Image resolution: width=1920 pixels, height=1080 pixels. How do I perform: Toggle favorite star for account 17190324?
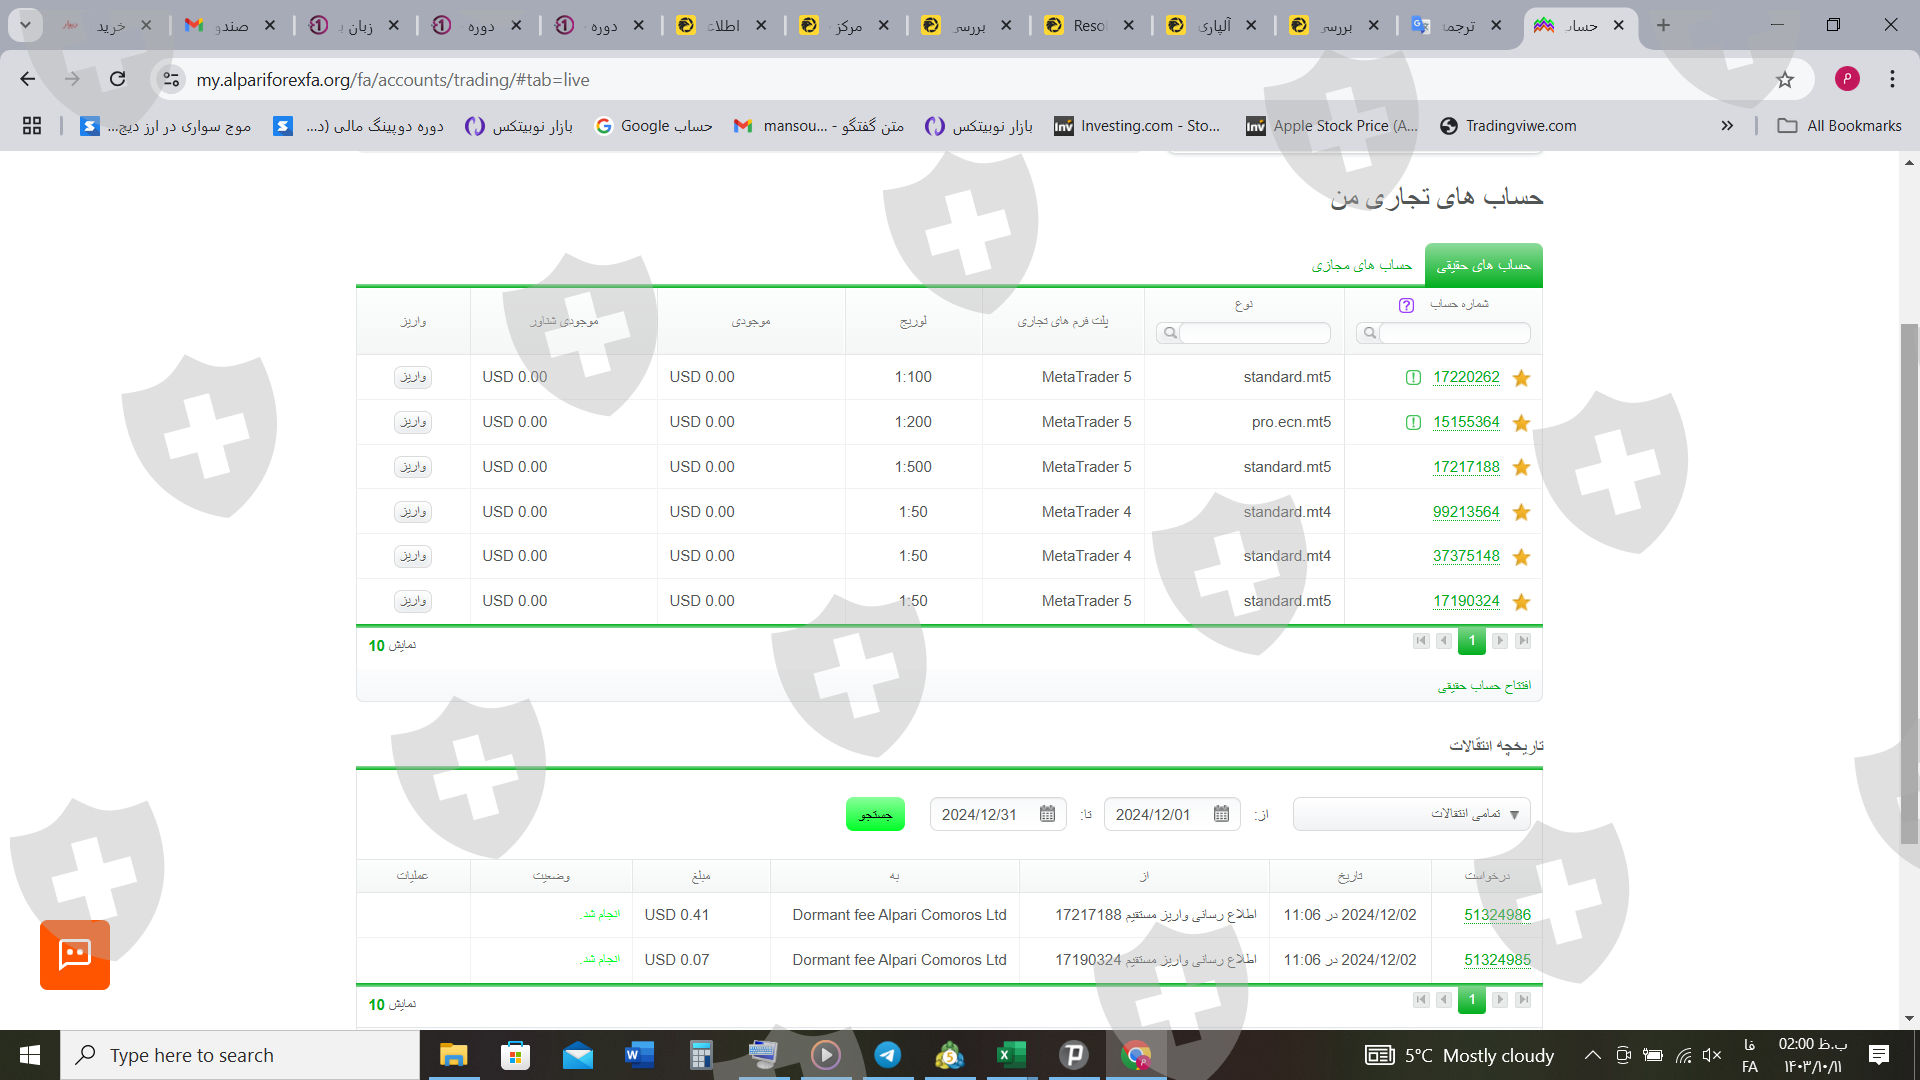click(x=1521, y=602)
